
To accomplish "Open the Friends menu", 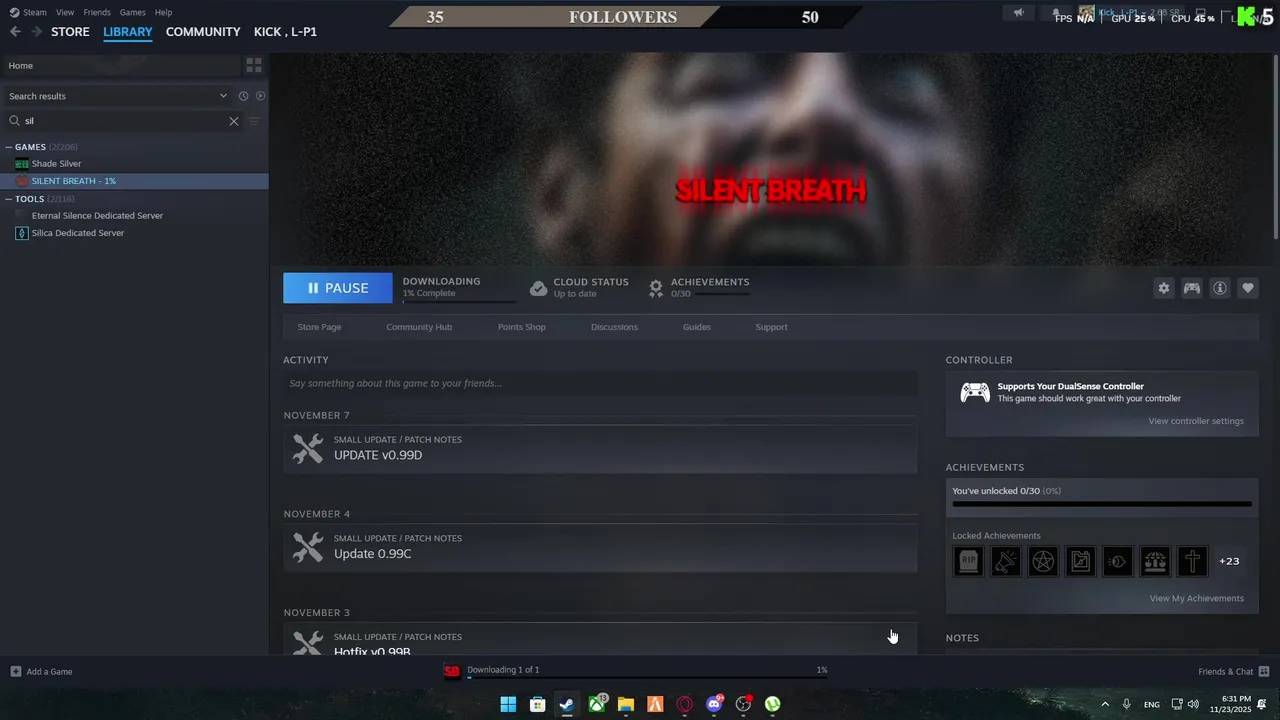I will (x=97, y=12).
